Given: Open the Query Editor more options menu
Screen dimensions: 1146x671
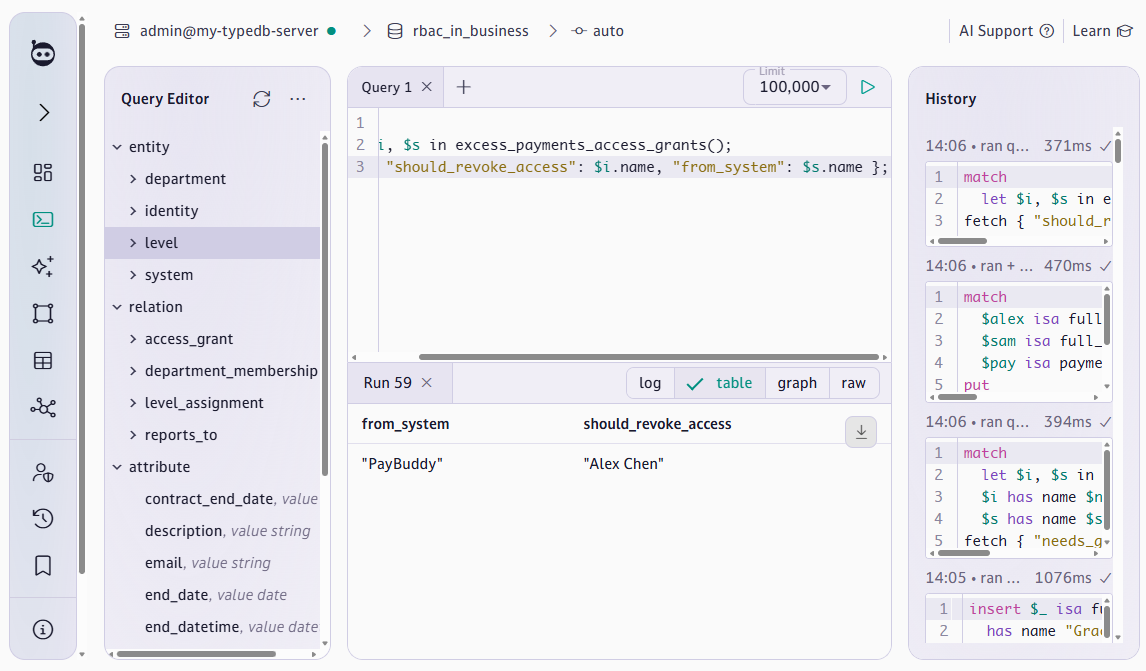Looking at the screenshot, I should point(297,99).
